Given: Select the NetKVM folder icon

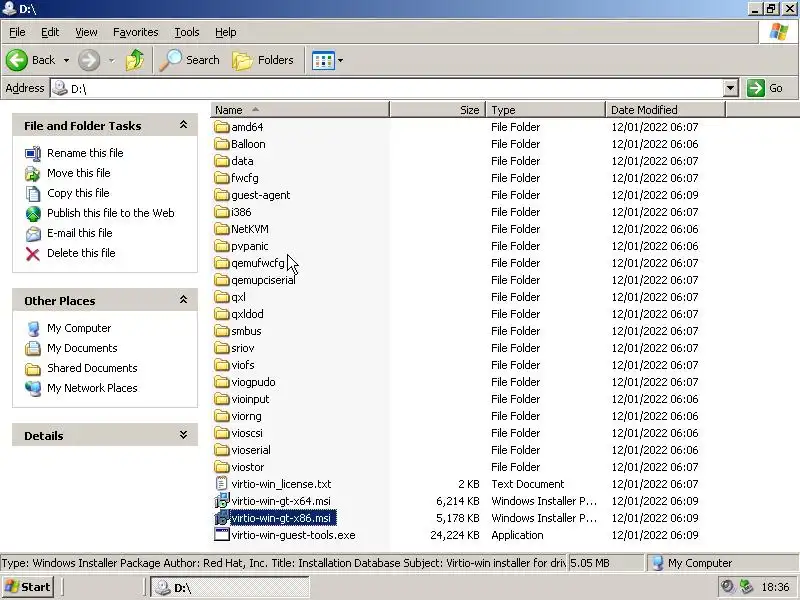Looking at the screenshot, I should pyautogui.click(x=221, y=229).
